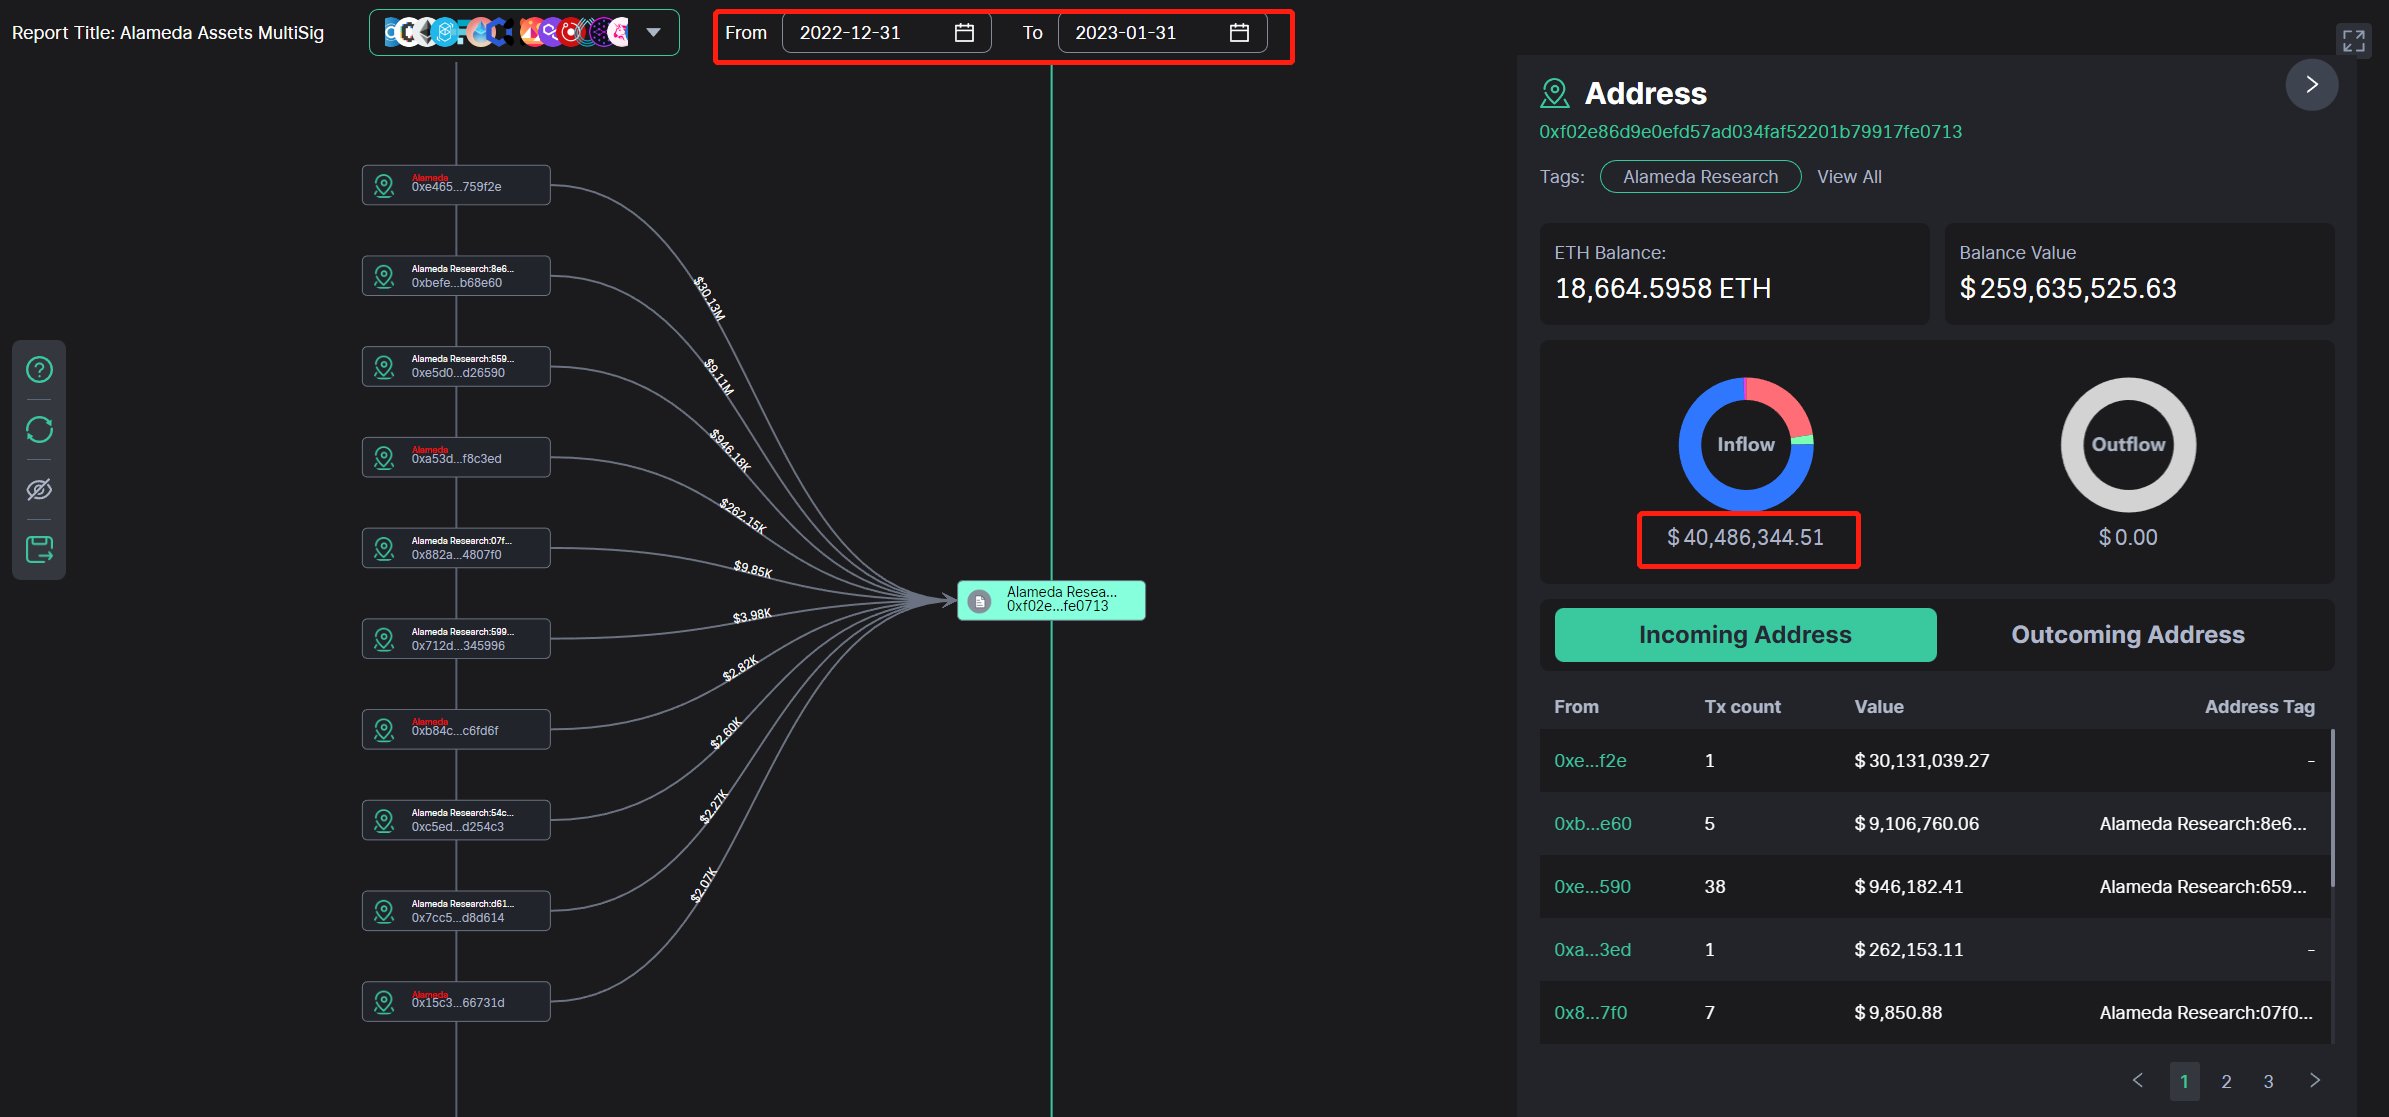Select node 0xb84c...c6fd6f in graph
Screen dimensions: 2389x1117
[x=456, y=729]
